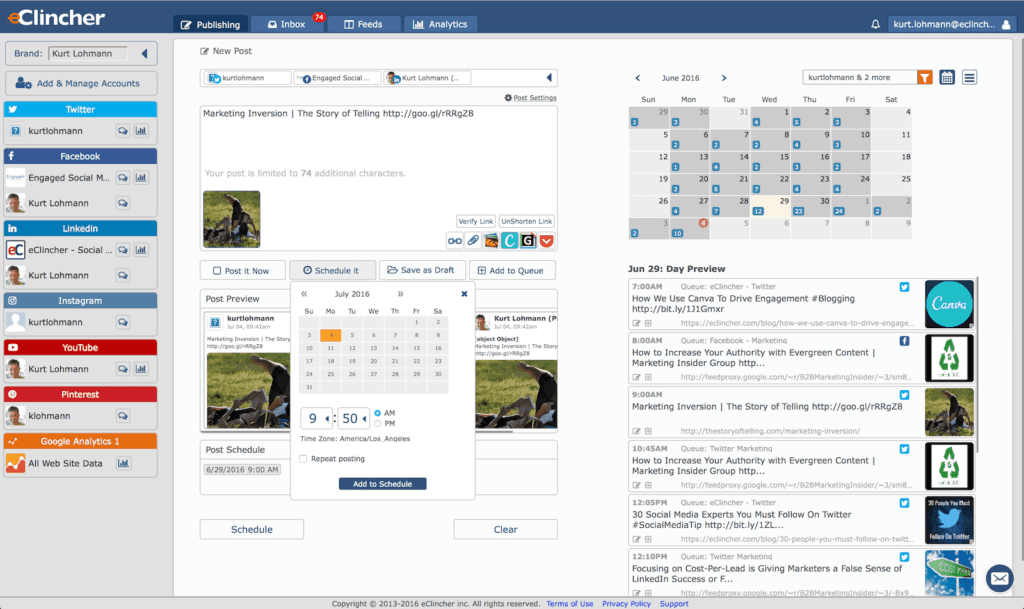The width and height of the screenshot is (1024, 609).
Task: Open the chat envelope bubble icon
Action: click(999, 578)
